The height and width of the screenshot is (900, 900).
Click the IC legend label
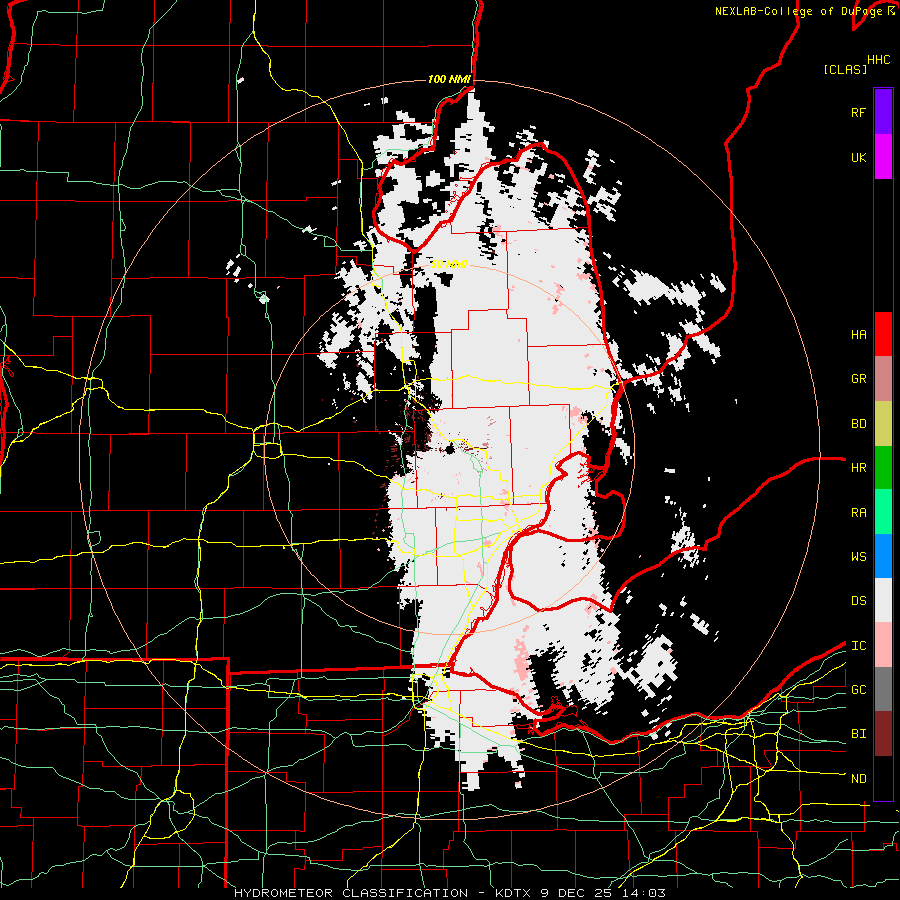[x=858, y=646]
